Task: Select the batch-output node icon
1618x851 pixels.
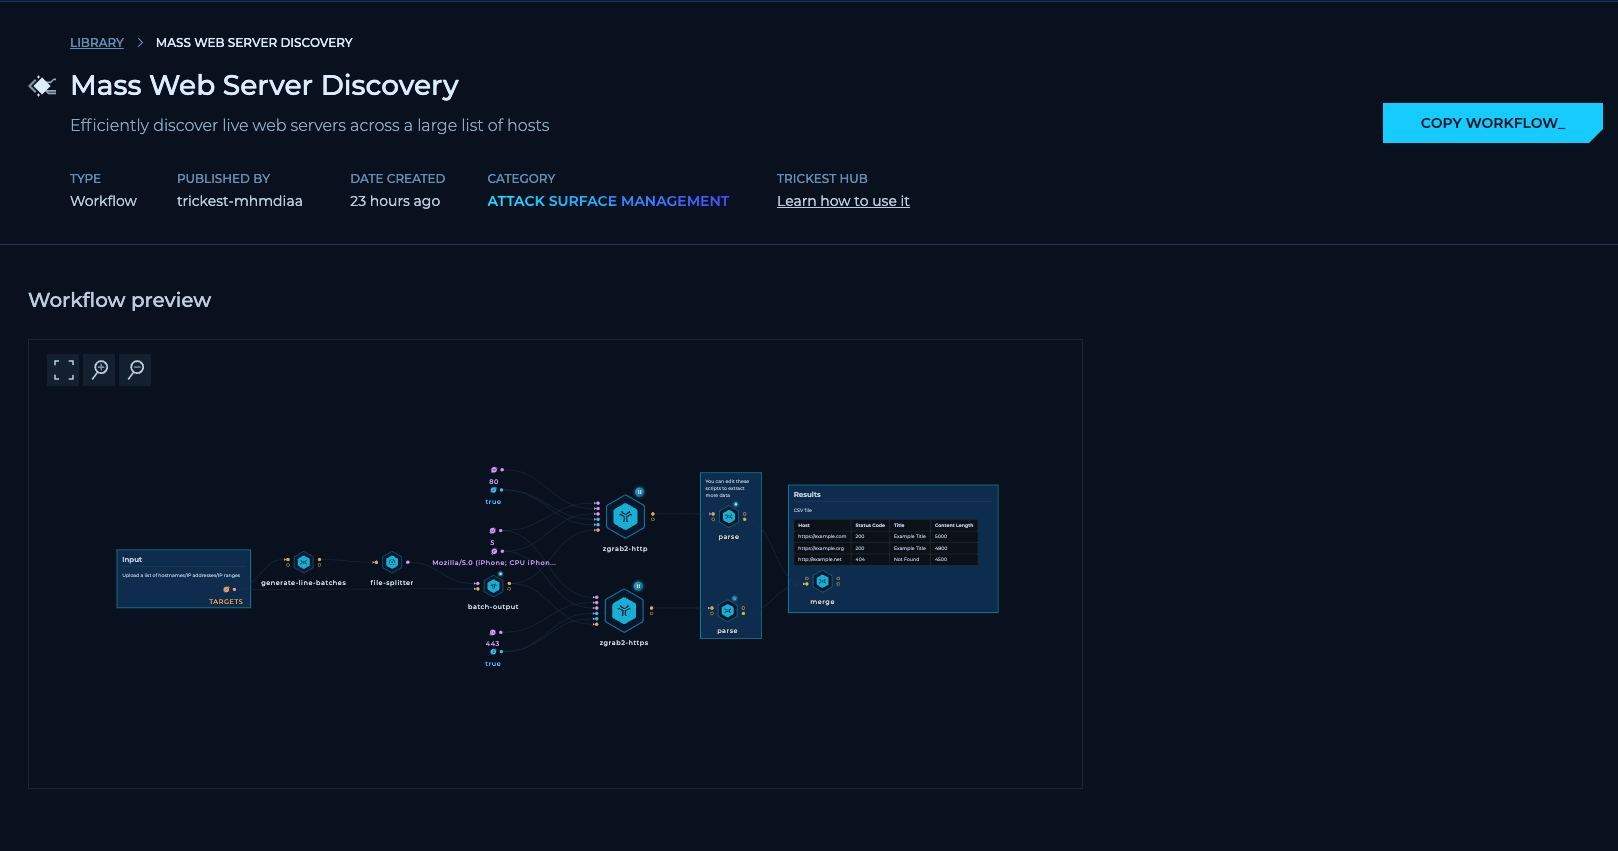Action: 493,586
